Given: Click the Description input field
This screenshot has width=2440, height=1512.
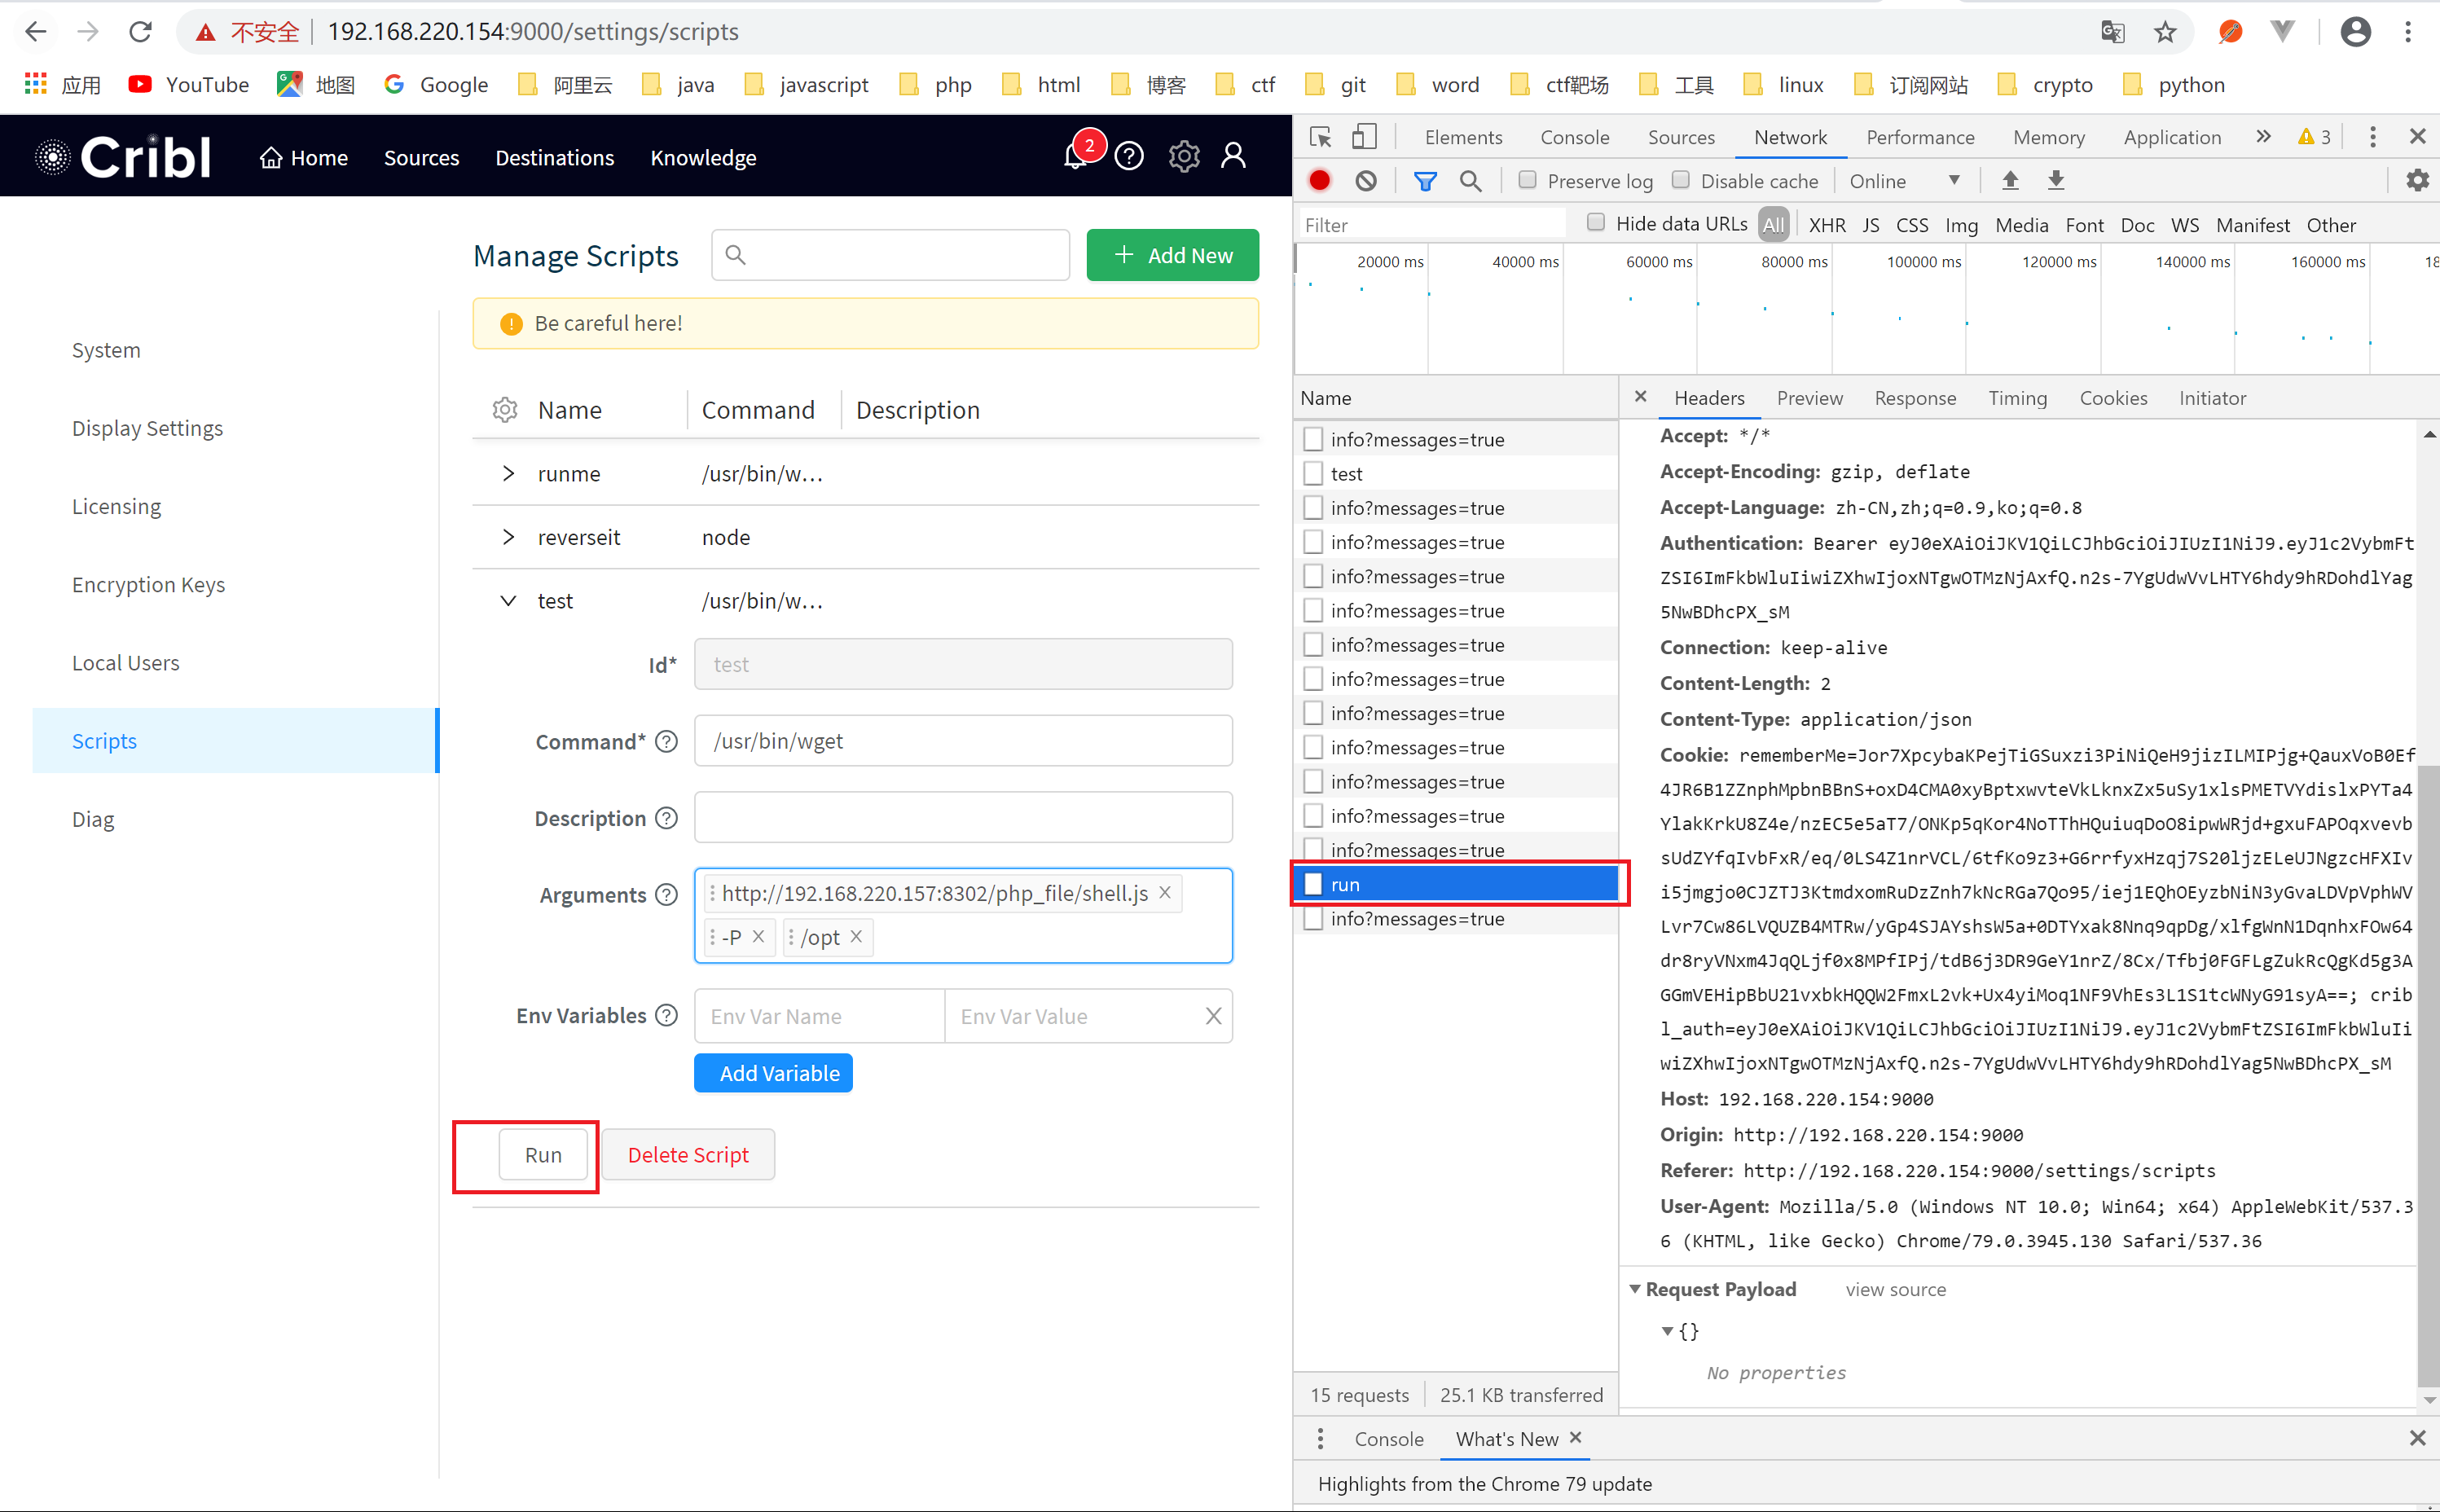Looking at the screenshot, I should pyautogui.click(x=963, y=818).
